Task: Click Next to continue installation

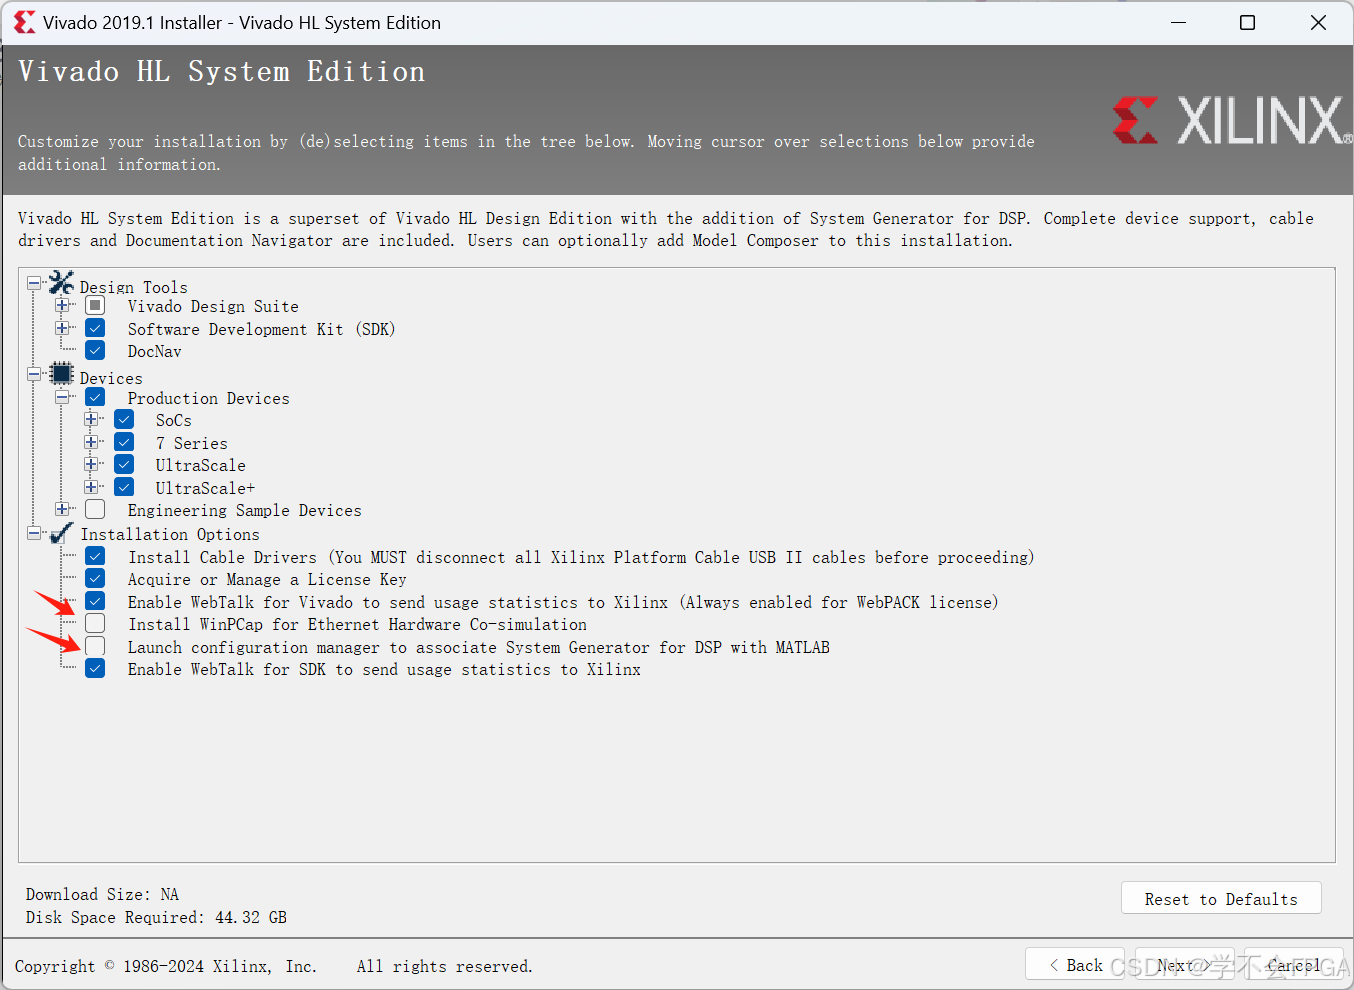Action: pos(1185,964)
